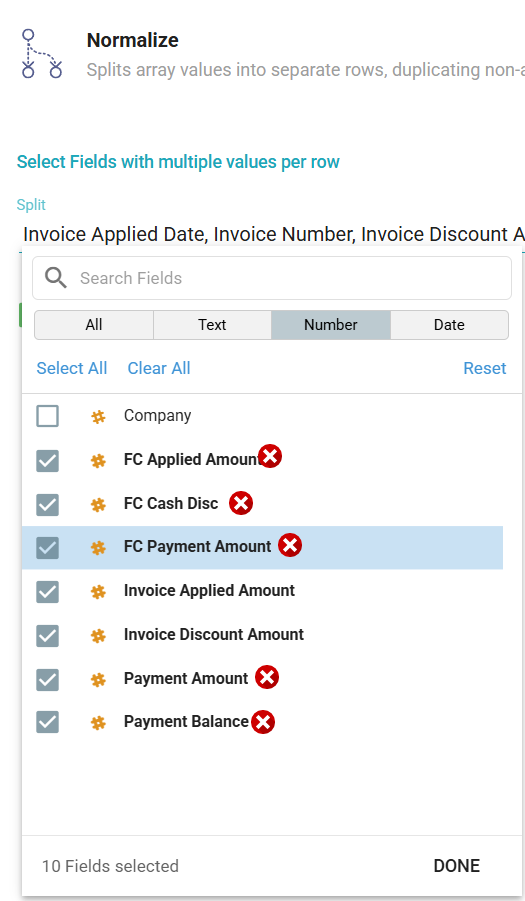This screenshot has width=525, height=901.
Task: Uncheck the Invoice Discount Amount checkbox
Action: click(47, 636)
